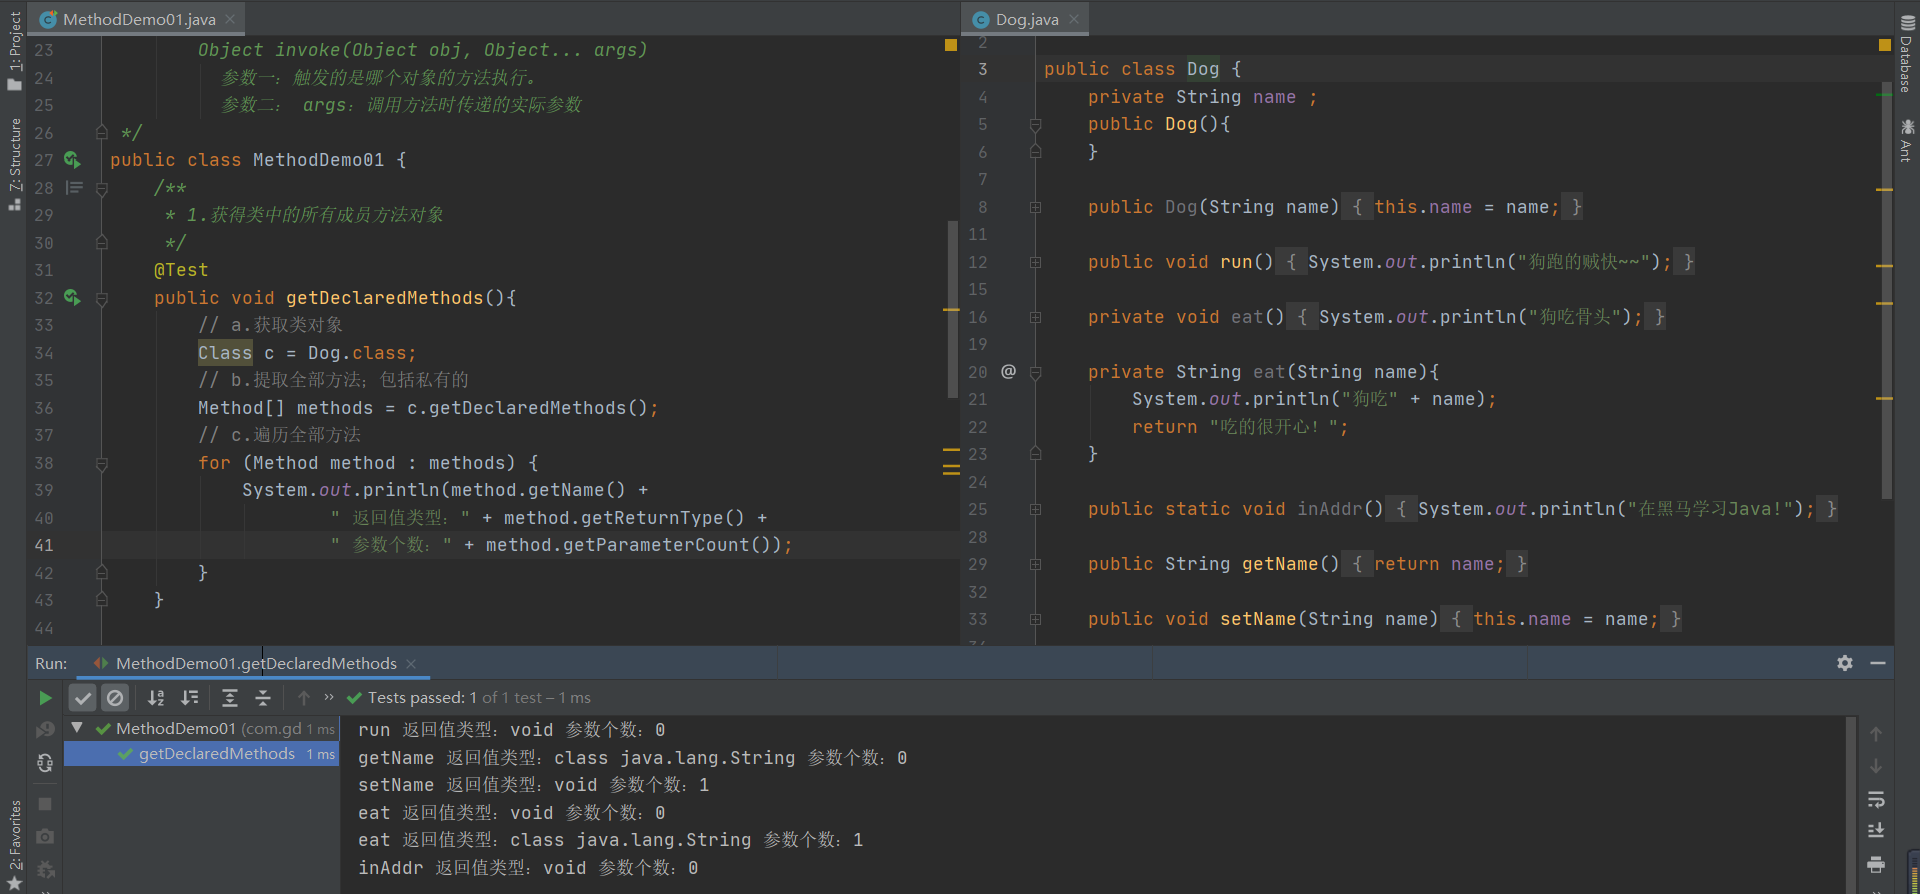Sort test results by duration
This screenshot has width=1920, height=894.
pos(189,698)
